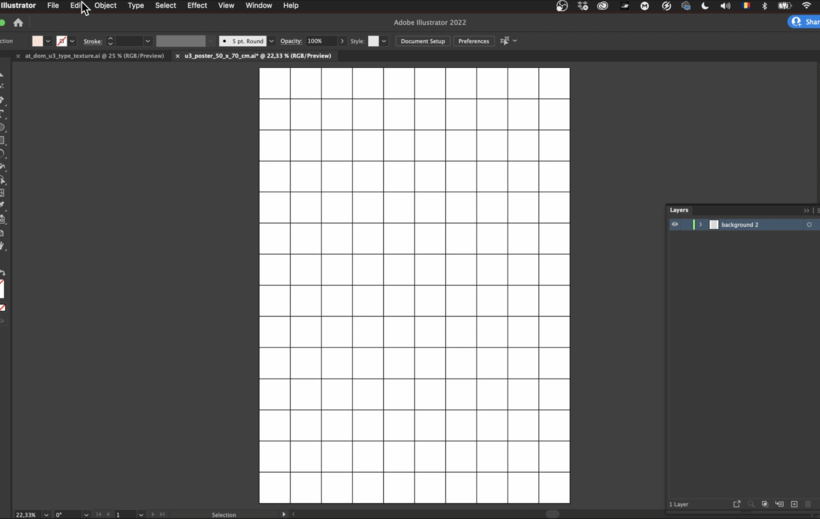This screenshot has height=519, width=820.
Task: Select the Hand tool in left toolbar
Action: click(2, 246)
